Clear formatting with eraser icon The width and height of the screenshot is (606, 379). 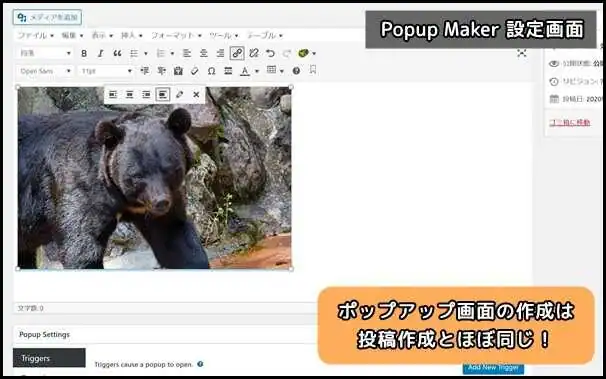point(194,71)
